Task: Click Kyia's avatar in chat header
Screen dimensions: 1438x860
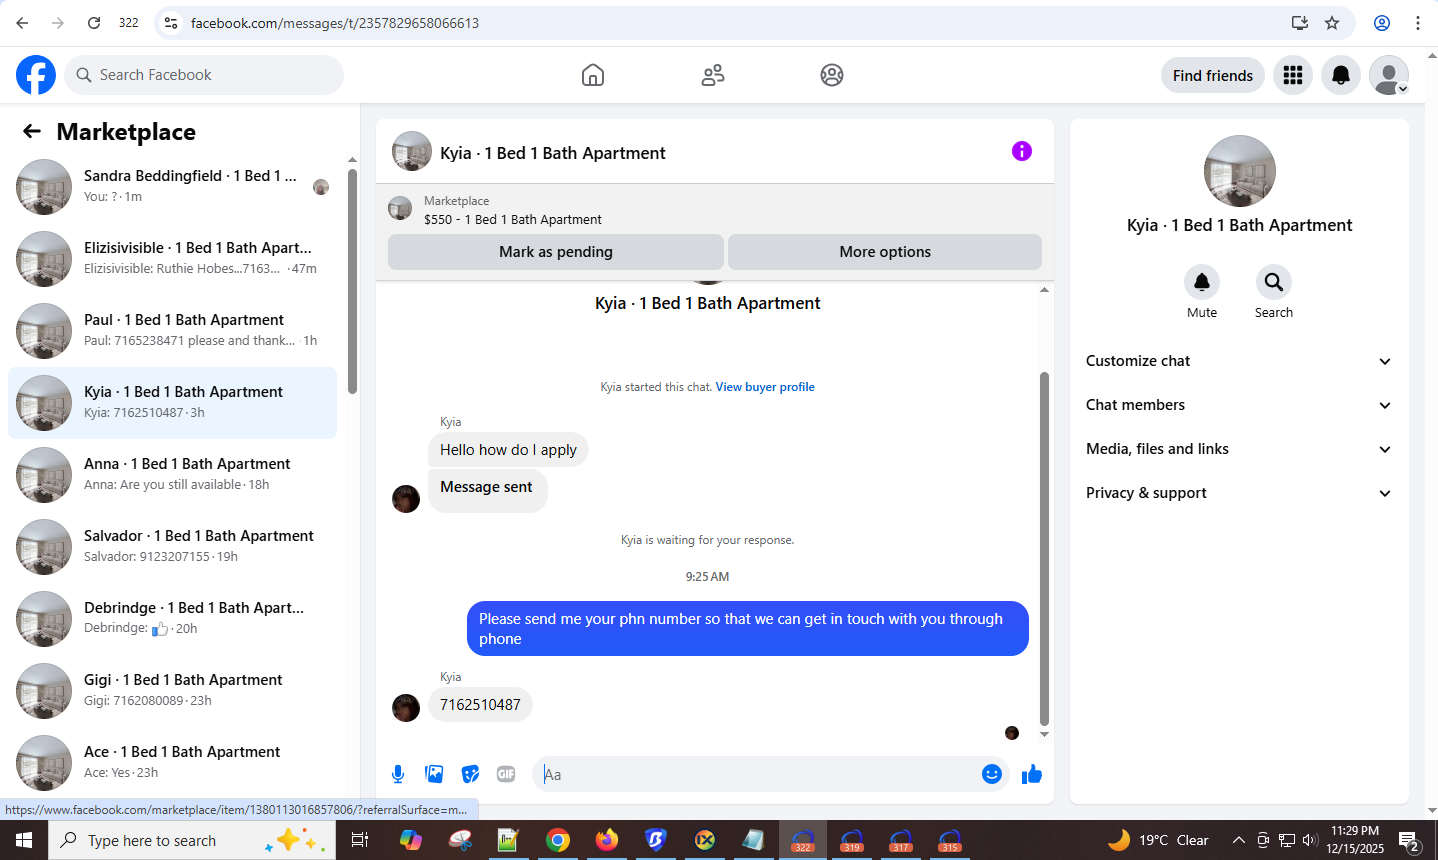Action: pyautogui.click(x=412, y=151)
